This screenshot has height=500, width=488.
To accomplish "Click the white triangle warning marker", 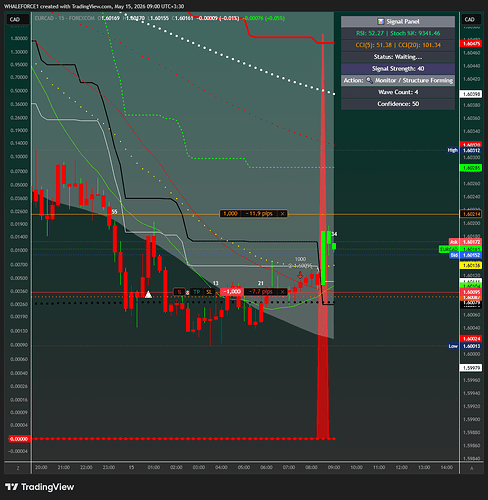I will (148, 295).
